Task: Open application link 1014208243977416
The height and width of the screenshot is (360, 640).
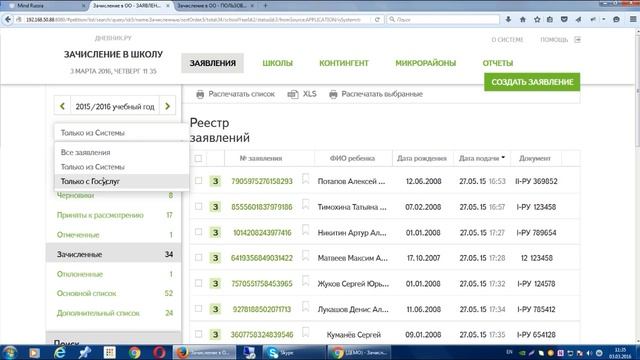Action: (x=262, y=233)
